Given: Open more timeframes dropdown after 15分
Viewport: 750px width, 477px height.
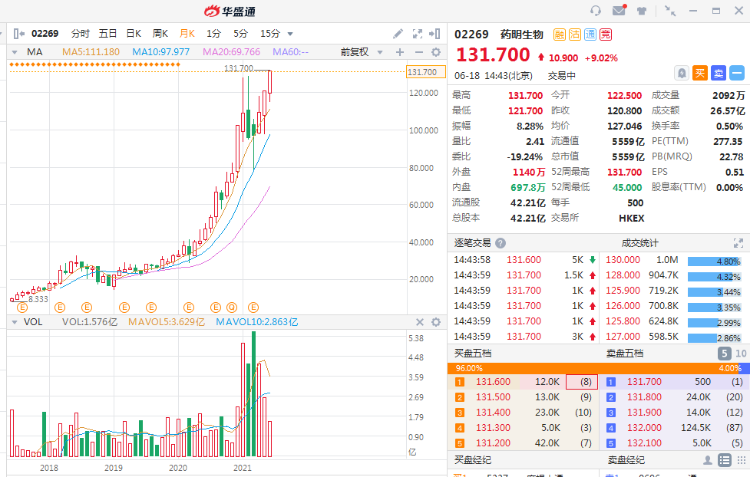Looking at the screenshot, I should [x=290, y=34].
